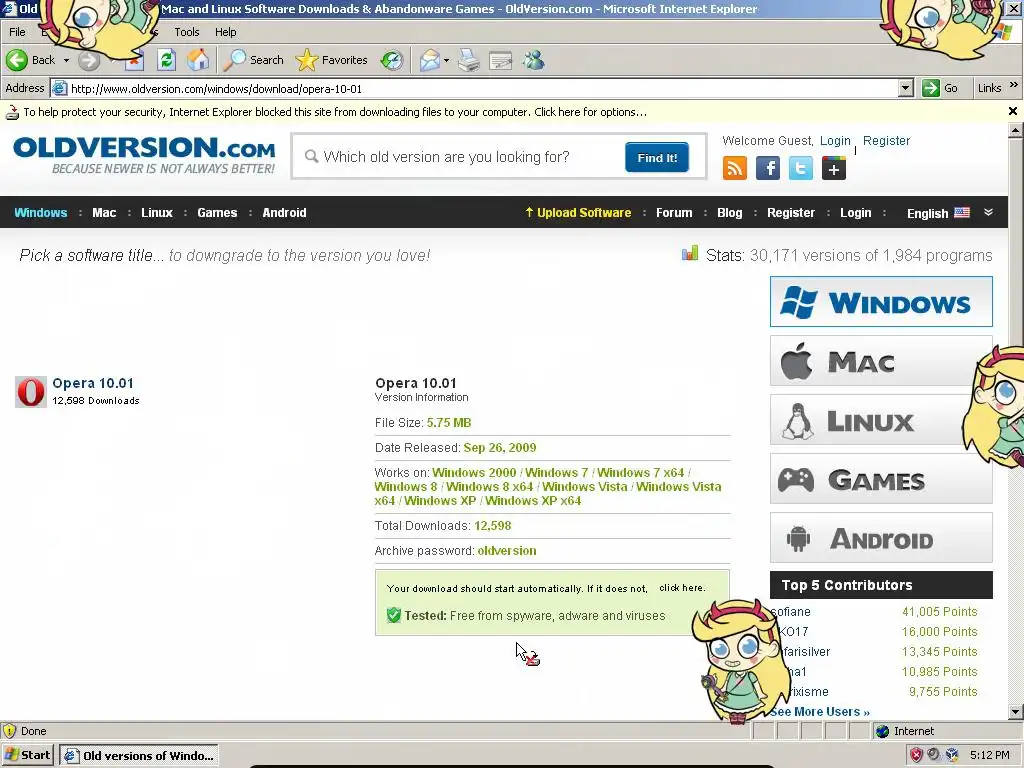Click the Find It! button
The width and height of the screenshot is (1024, 768).
[x=657, y=157]
